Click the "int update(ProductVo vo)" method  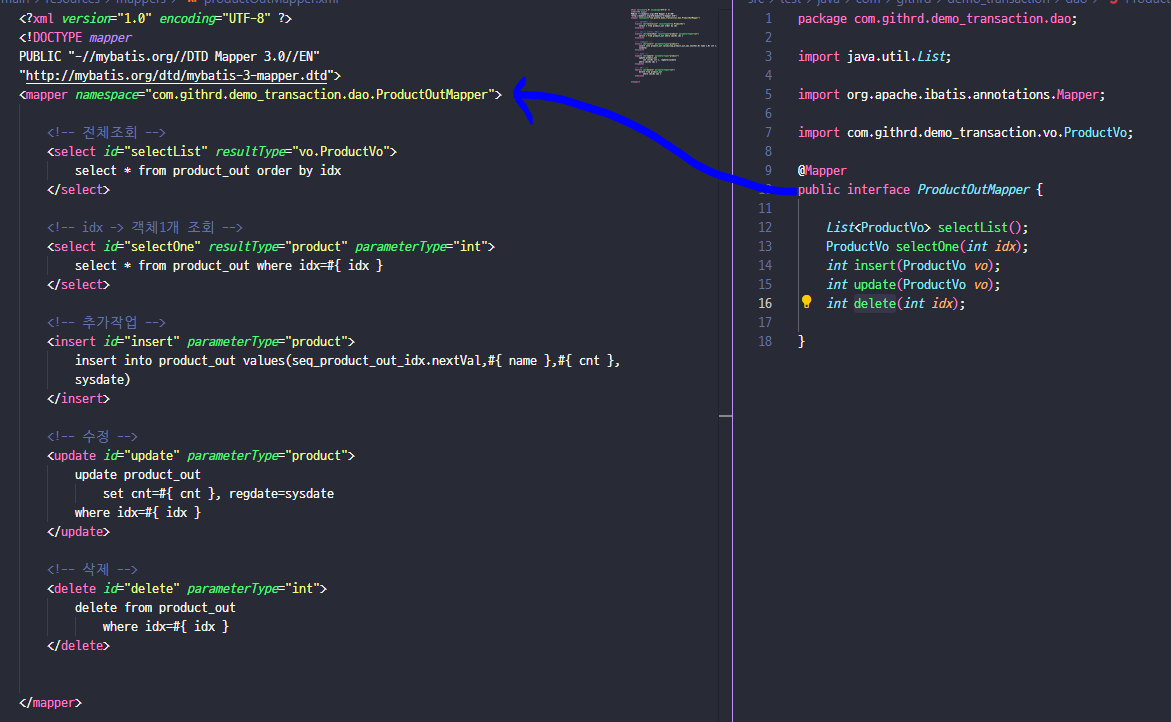(x=913, y=284)
